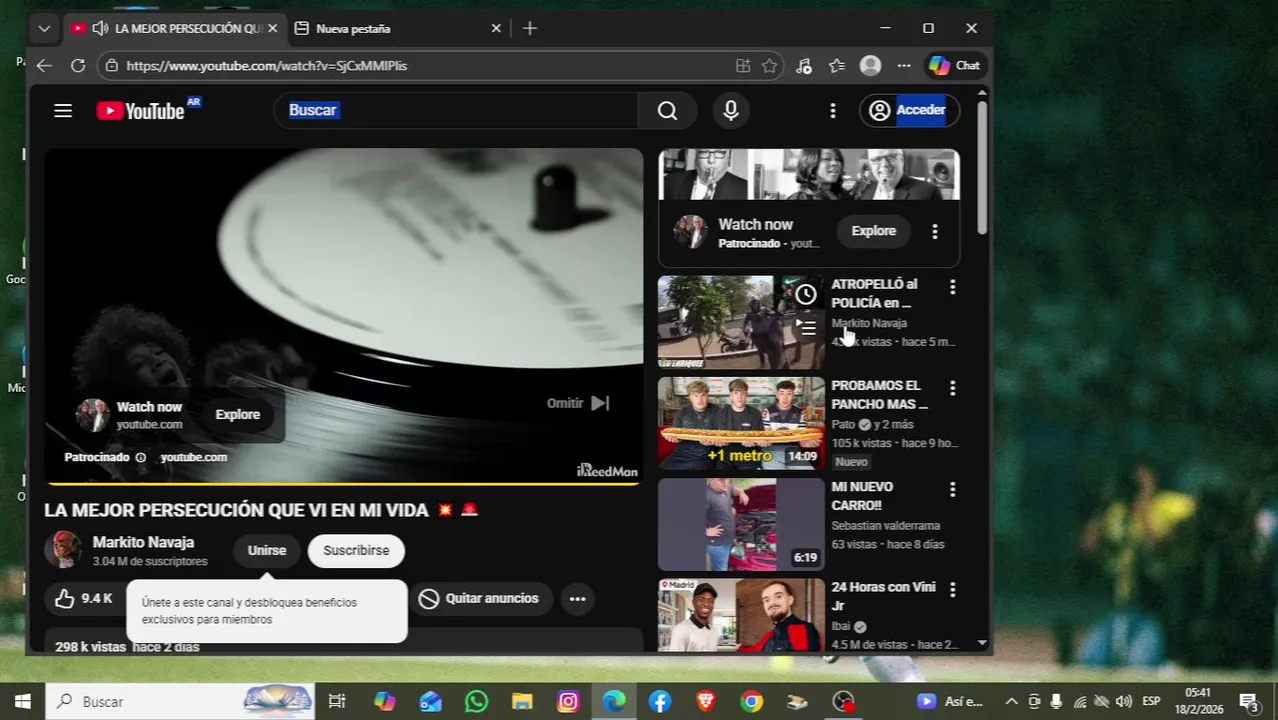Image resolution: width=1278 pixels, height=720 pixels.
Task: Go back with the browser back arrow
Action: pyautogui.click(x=44, y=66)
